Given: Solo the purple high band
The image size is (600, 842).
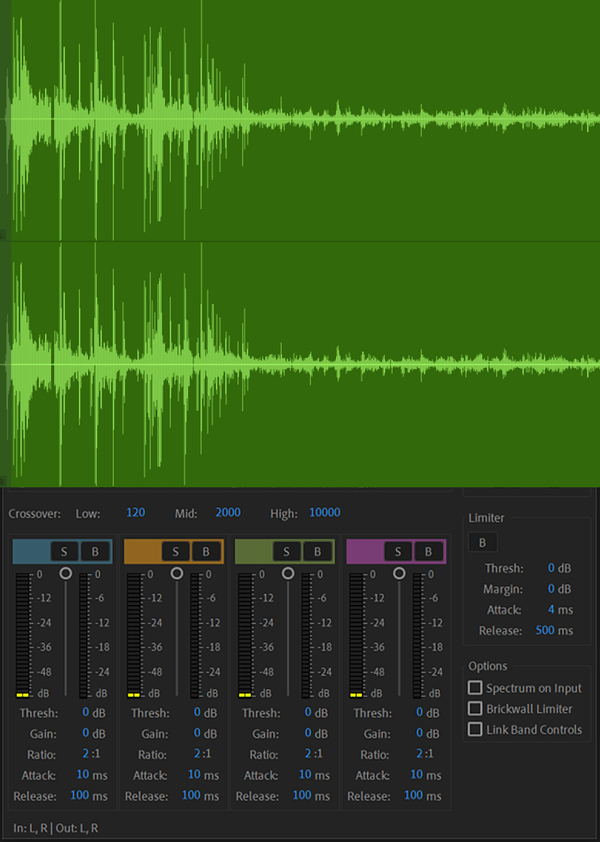Looking at the screenshot, I should pyautogui.click(x=399, y=551).
